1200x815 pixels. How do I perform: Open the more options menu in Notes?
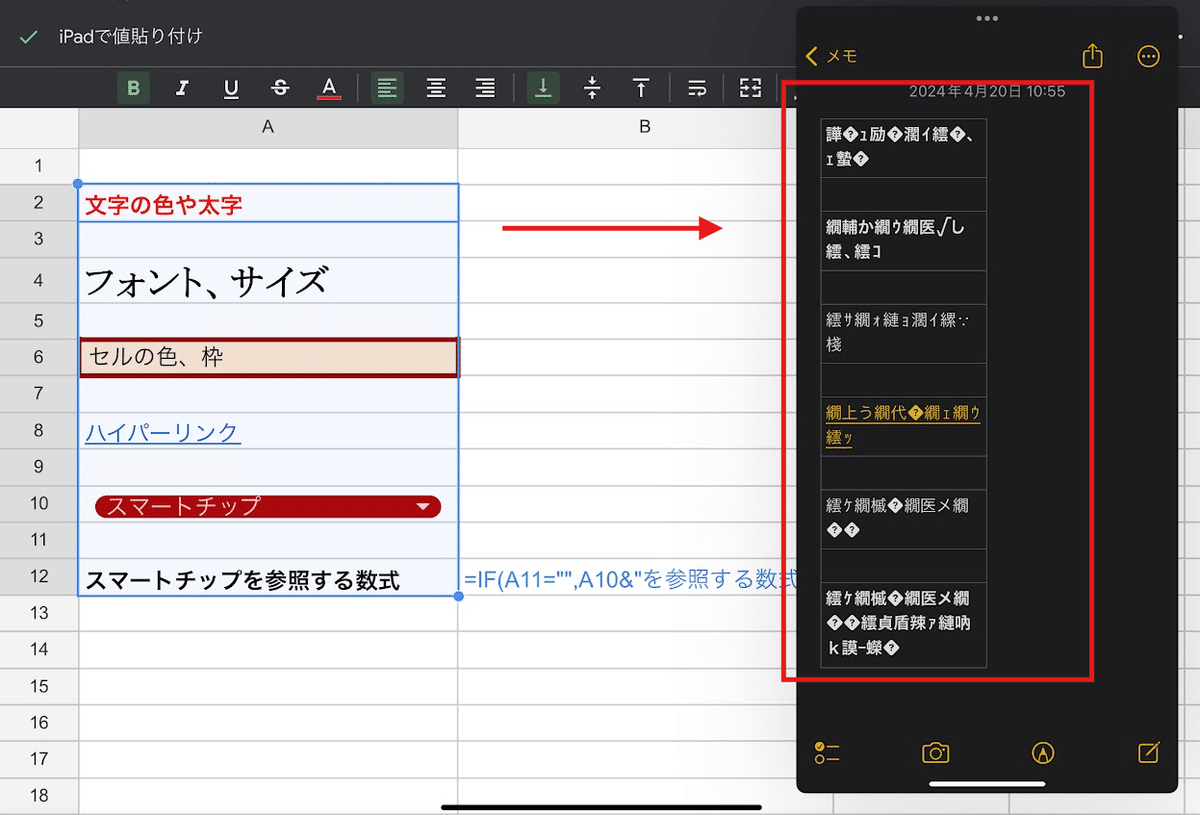pyautogui.click(x=1148, y=56)
